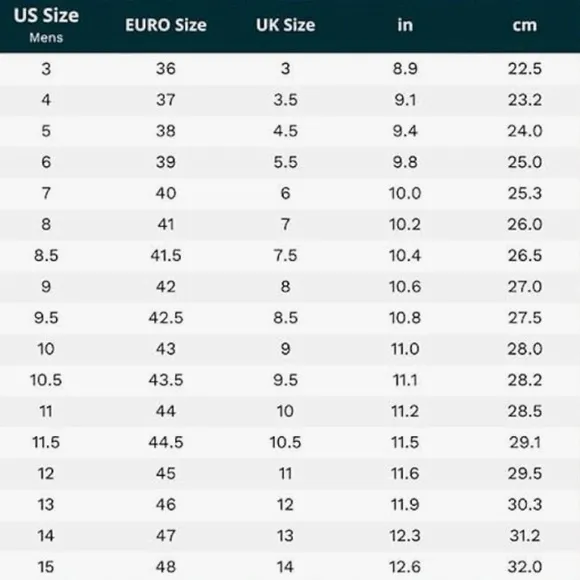
Task: Click the 10.0 inch value
Action: pos(405,193)
